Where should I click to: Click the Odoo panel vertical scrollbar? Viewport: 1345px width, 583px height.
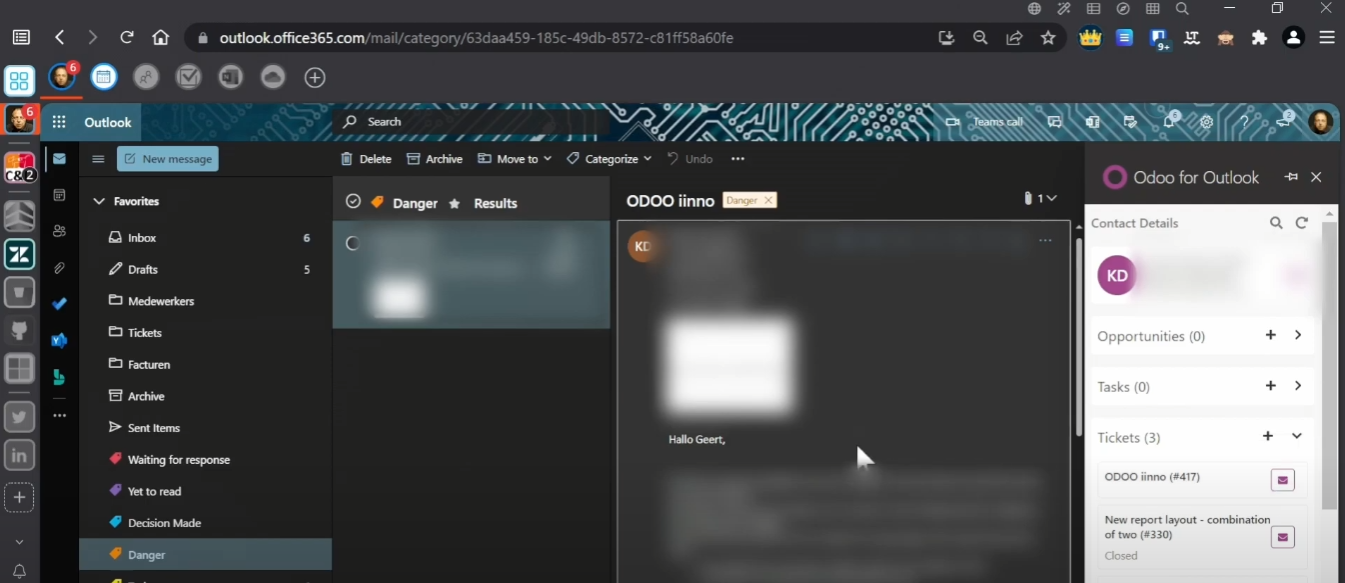pyautogui.click(x=1329, y=365)
